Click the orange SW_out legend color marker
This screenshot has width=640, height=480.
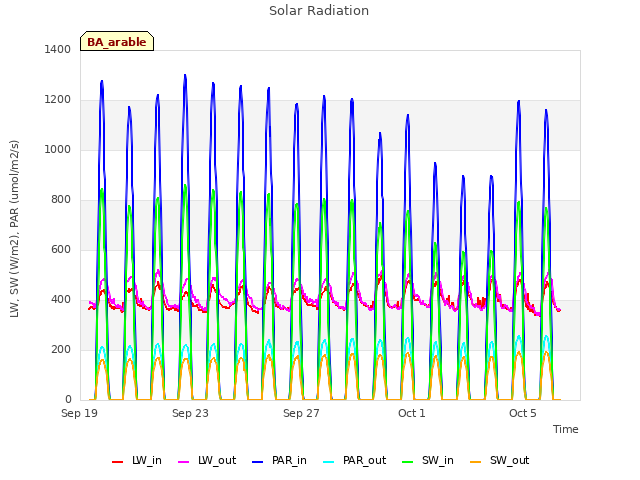[x=476, y=462]
